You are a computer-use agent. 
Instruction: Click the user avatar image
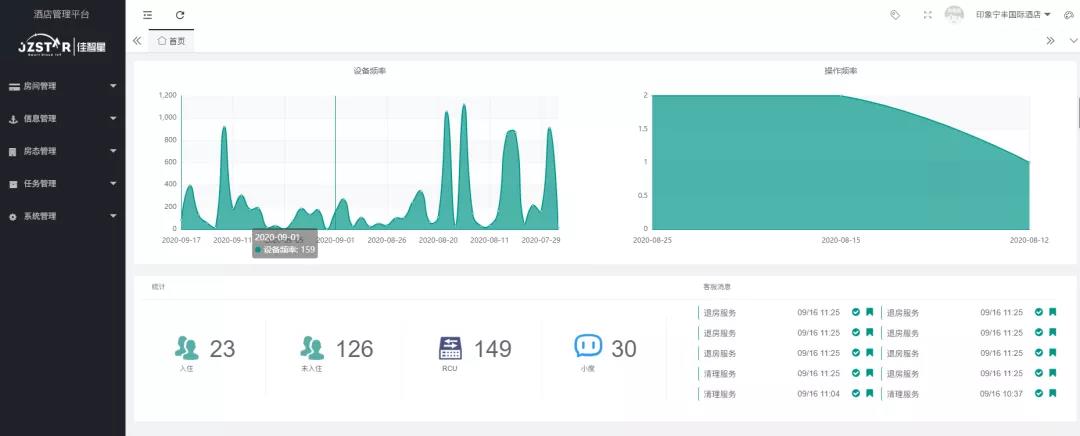point(954,15)
